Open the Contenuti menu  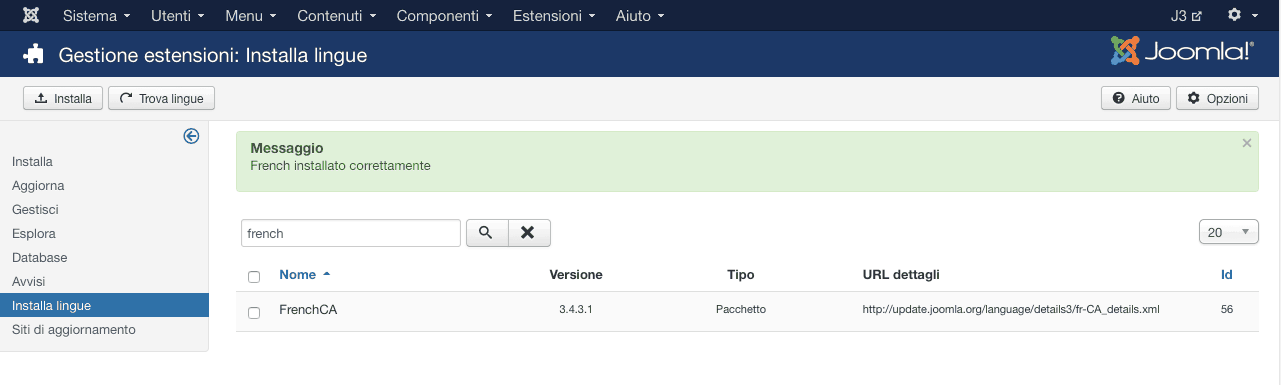[336, 16]
